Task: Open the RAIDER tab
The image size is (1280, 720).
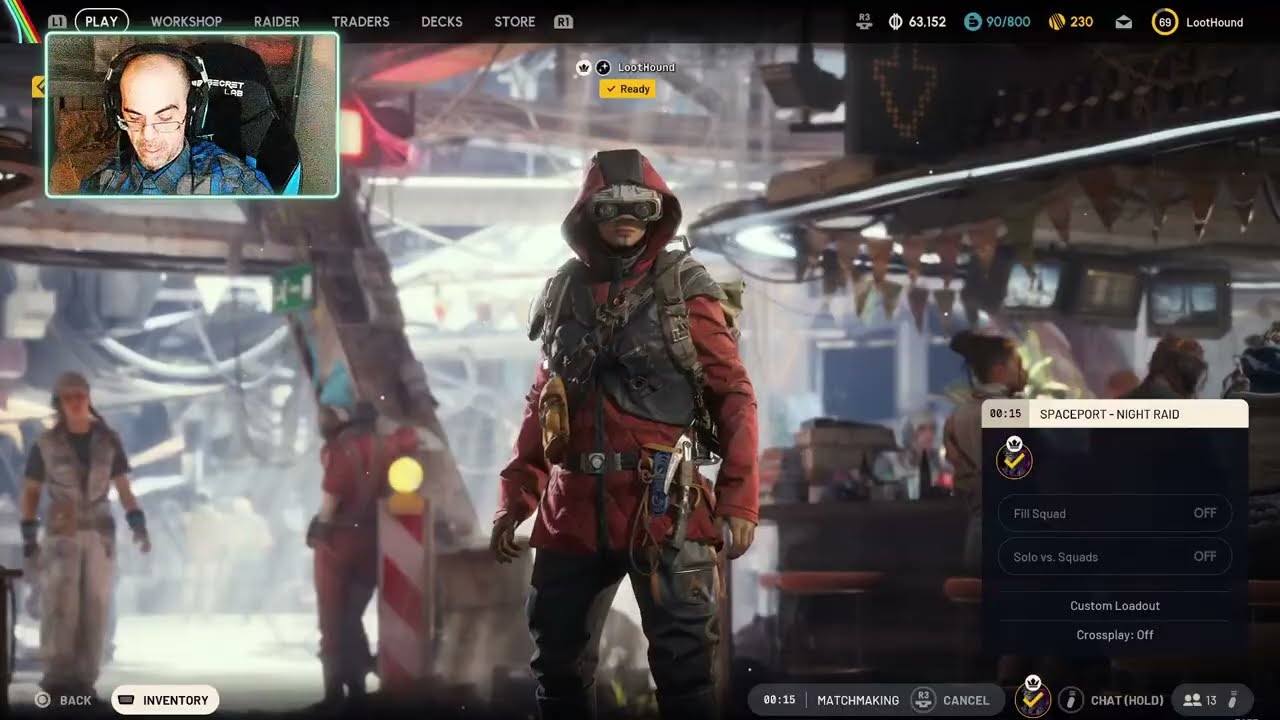Action: point(276,21)
